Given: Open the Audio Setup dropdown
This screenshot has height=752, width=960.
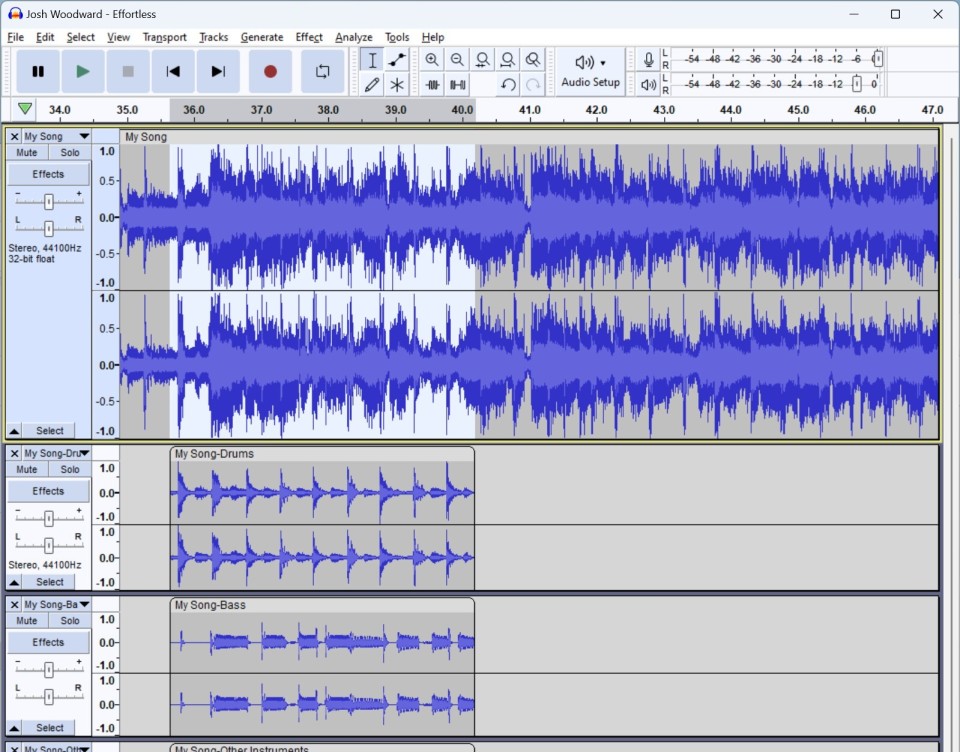Looking at the screenshot, I should coord(590,71).
